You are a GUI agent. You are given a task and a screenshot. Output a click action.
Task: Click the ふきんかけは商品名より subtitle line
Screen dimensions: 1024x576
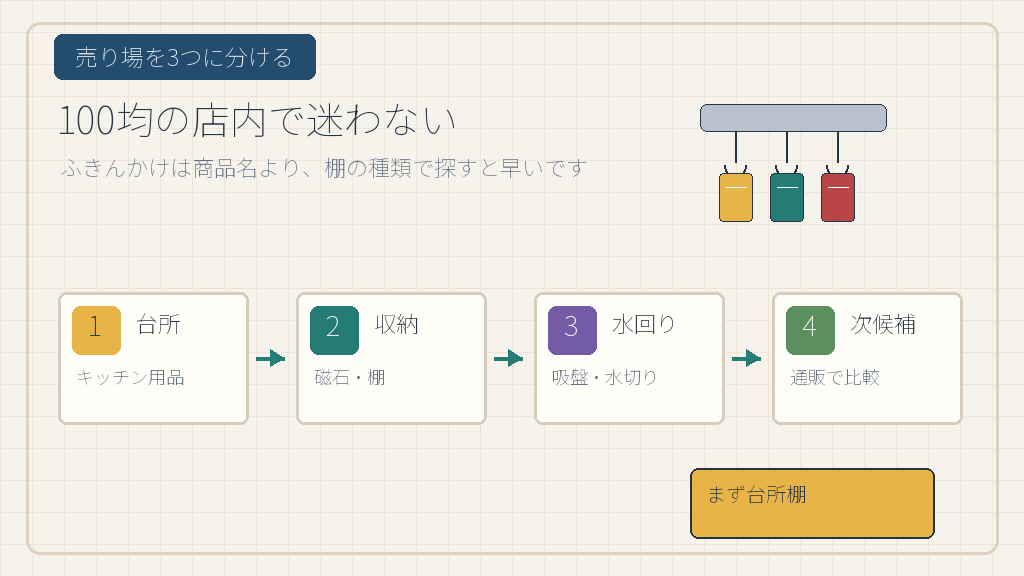323,168
